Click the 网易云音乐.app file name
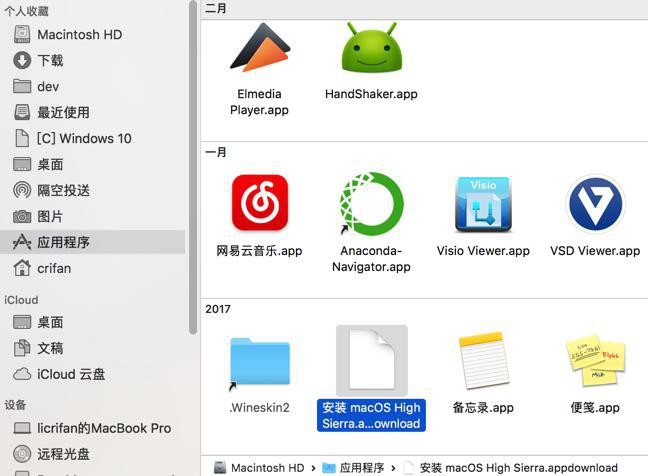 click(260, 250)
